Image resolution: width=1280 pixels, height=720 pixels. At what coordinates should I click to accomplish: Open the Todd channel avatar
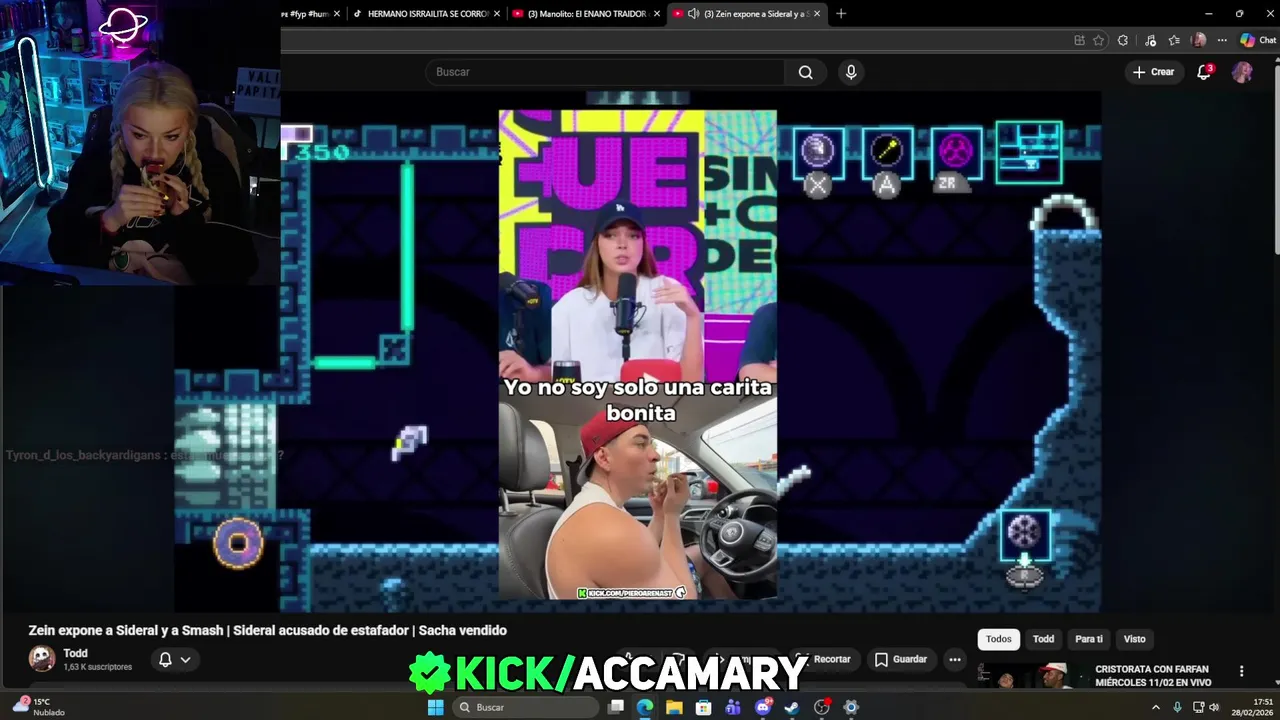[x=42, y=658]
